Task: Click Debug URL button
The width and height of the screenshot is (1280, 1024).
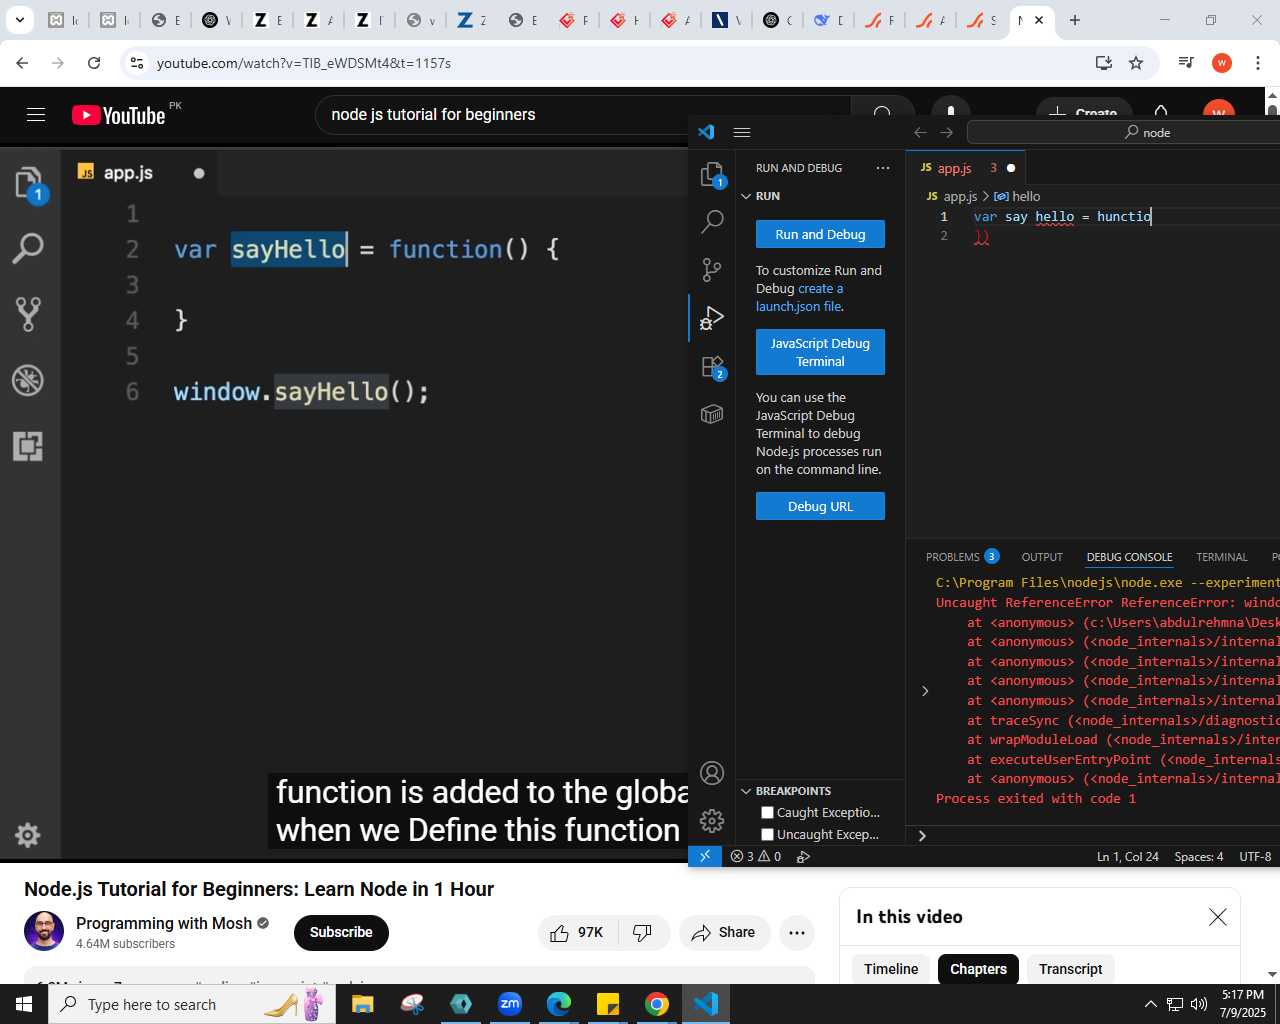Action: 820,506
